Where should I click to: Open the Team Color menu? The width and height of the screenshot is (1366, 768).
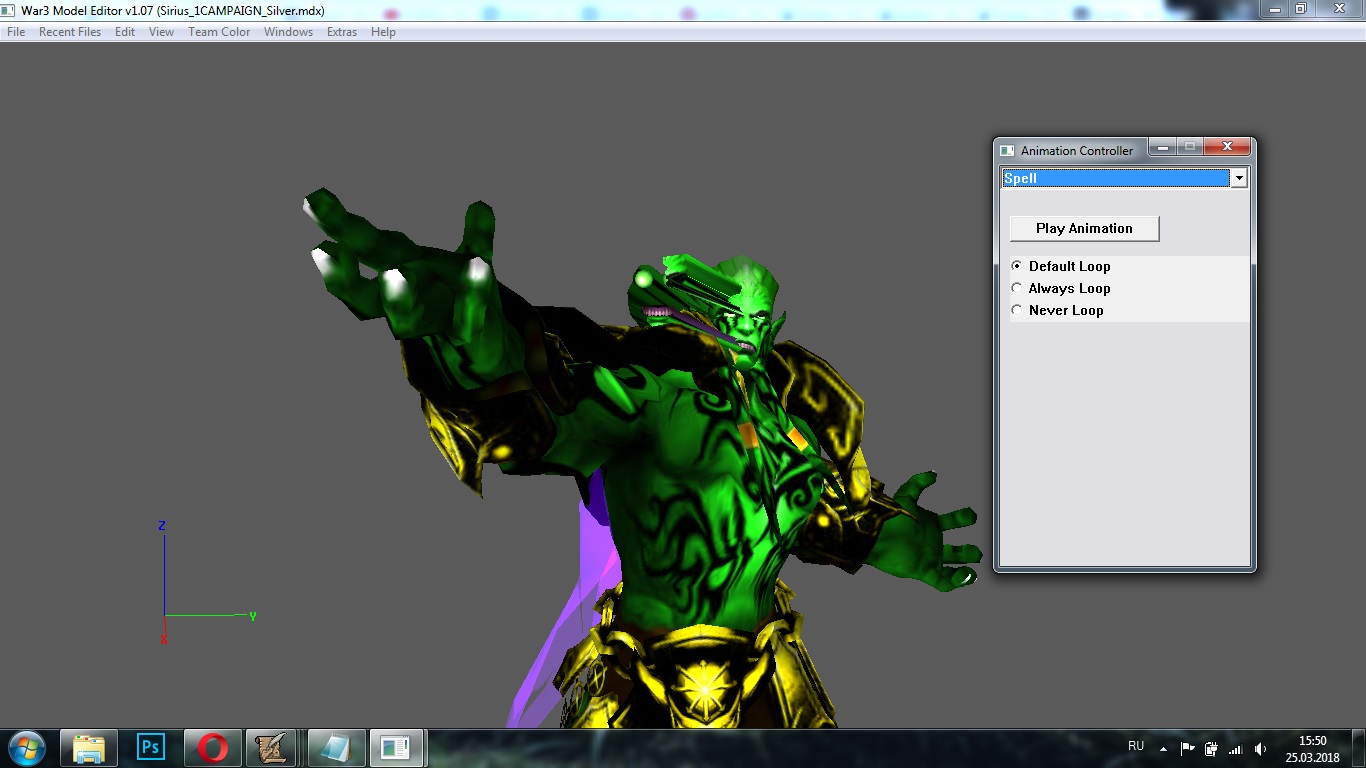(x=219, y=32)
